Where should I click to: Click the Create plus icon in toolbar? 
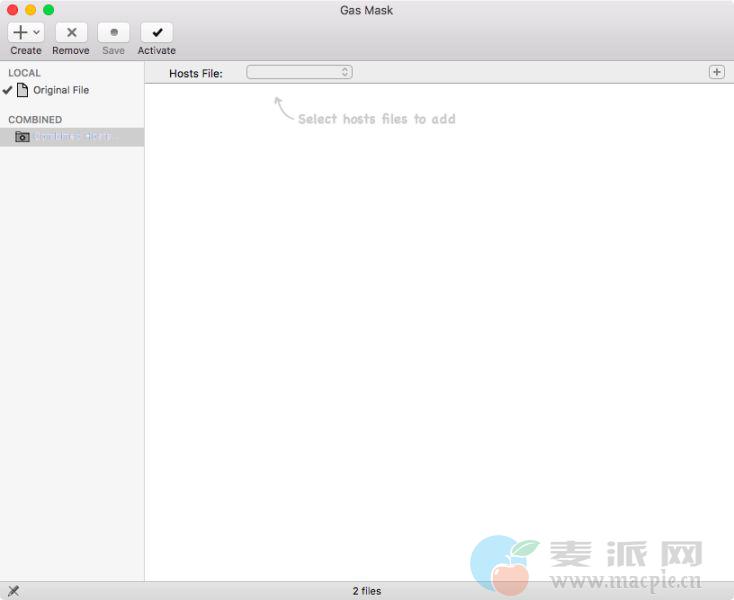[20, 32]
